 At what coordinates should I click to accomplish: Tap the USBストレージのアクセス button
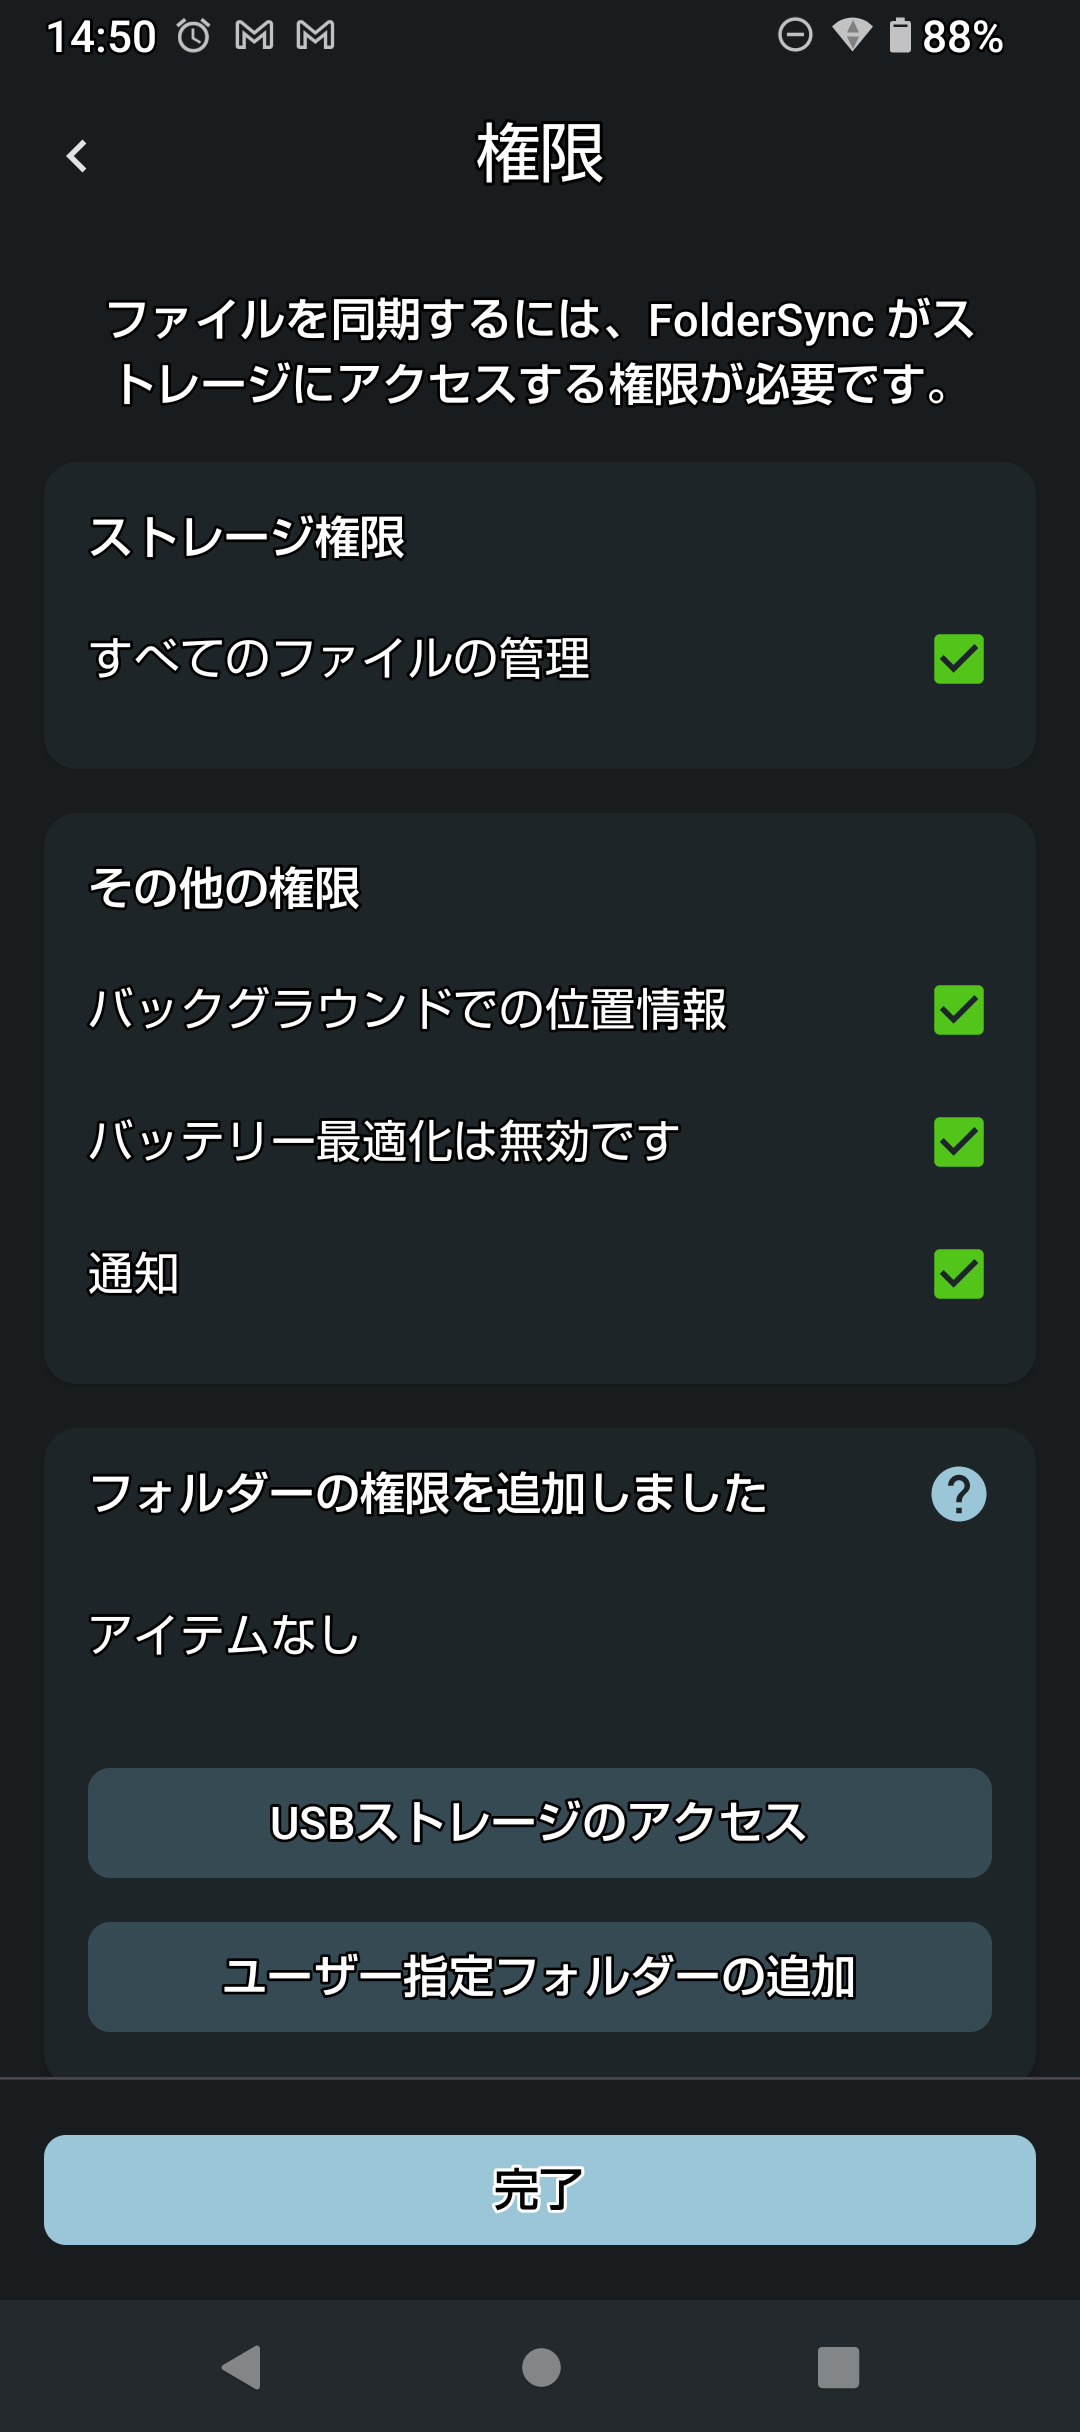[x=540, y=1822]
